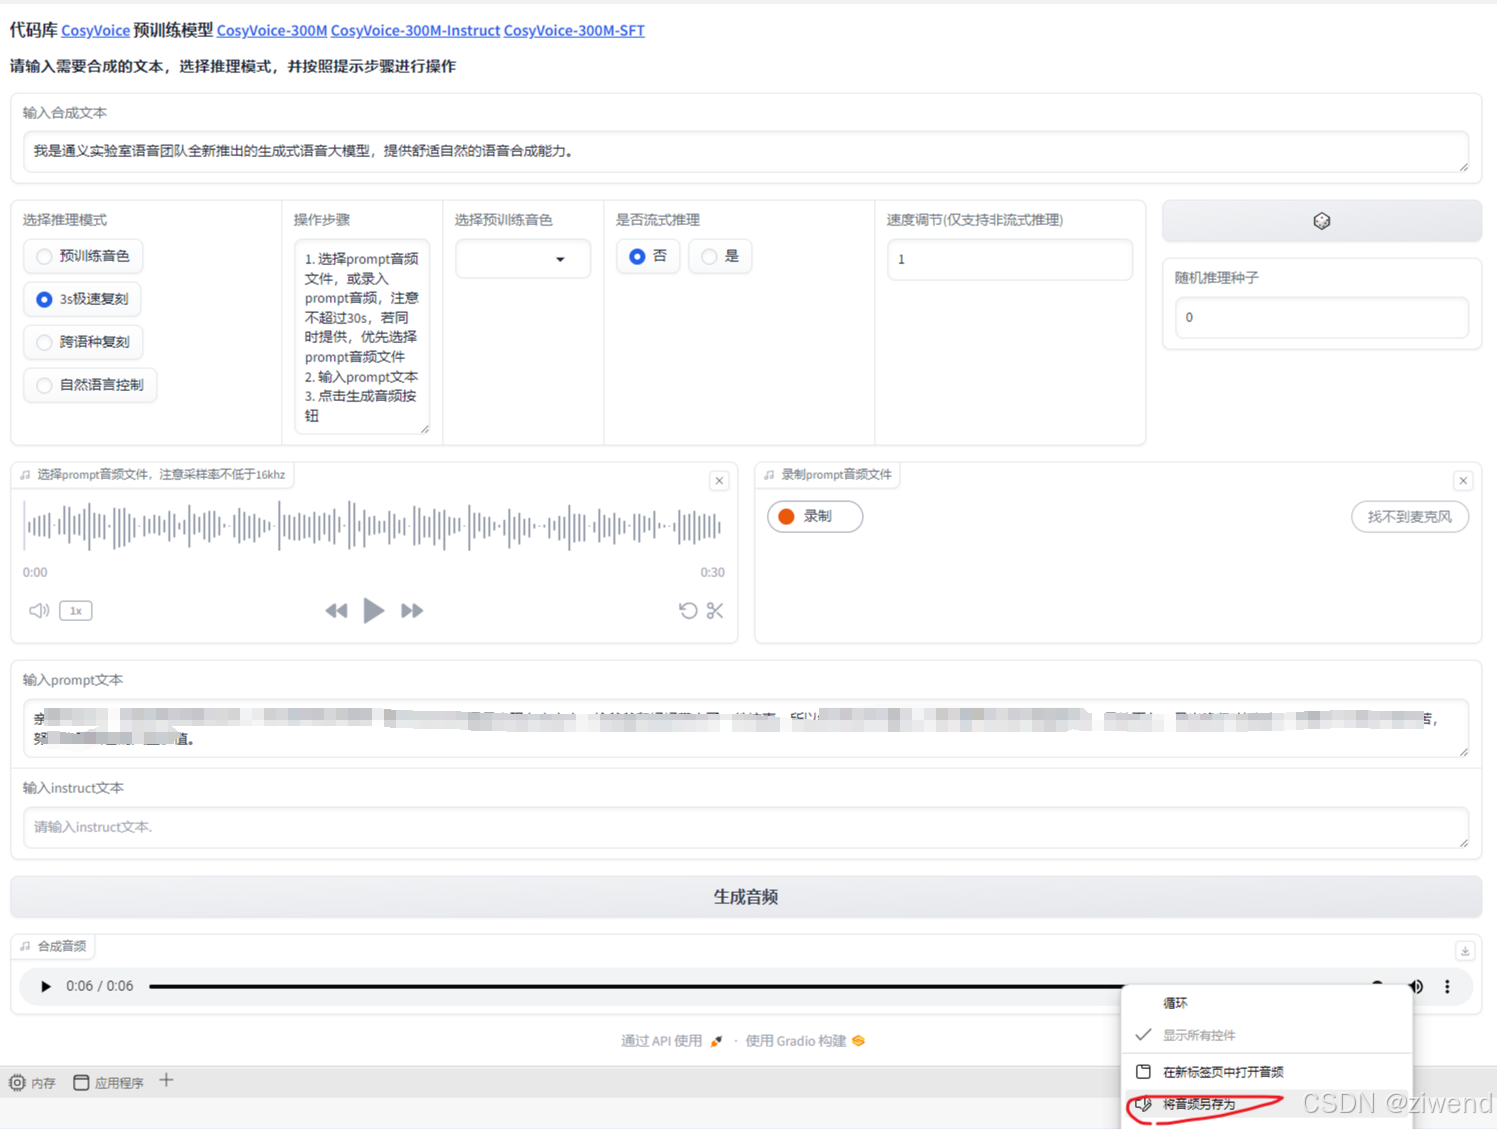Viewport: 1497px width, 1129px height.
Task: Click the 输入合成文本 text field
Action: tap(746, 151)
